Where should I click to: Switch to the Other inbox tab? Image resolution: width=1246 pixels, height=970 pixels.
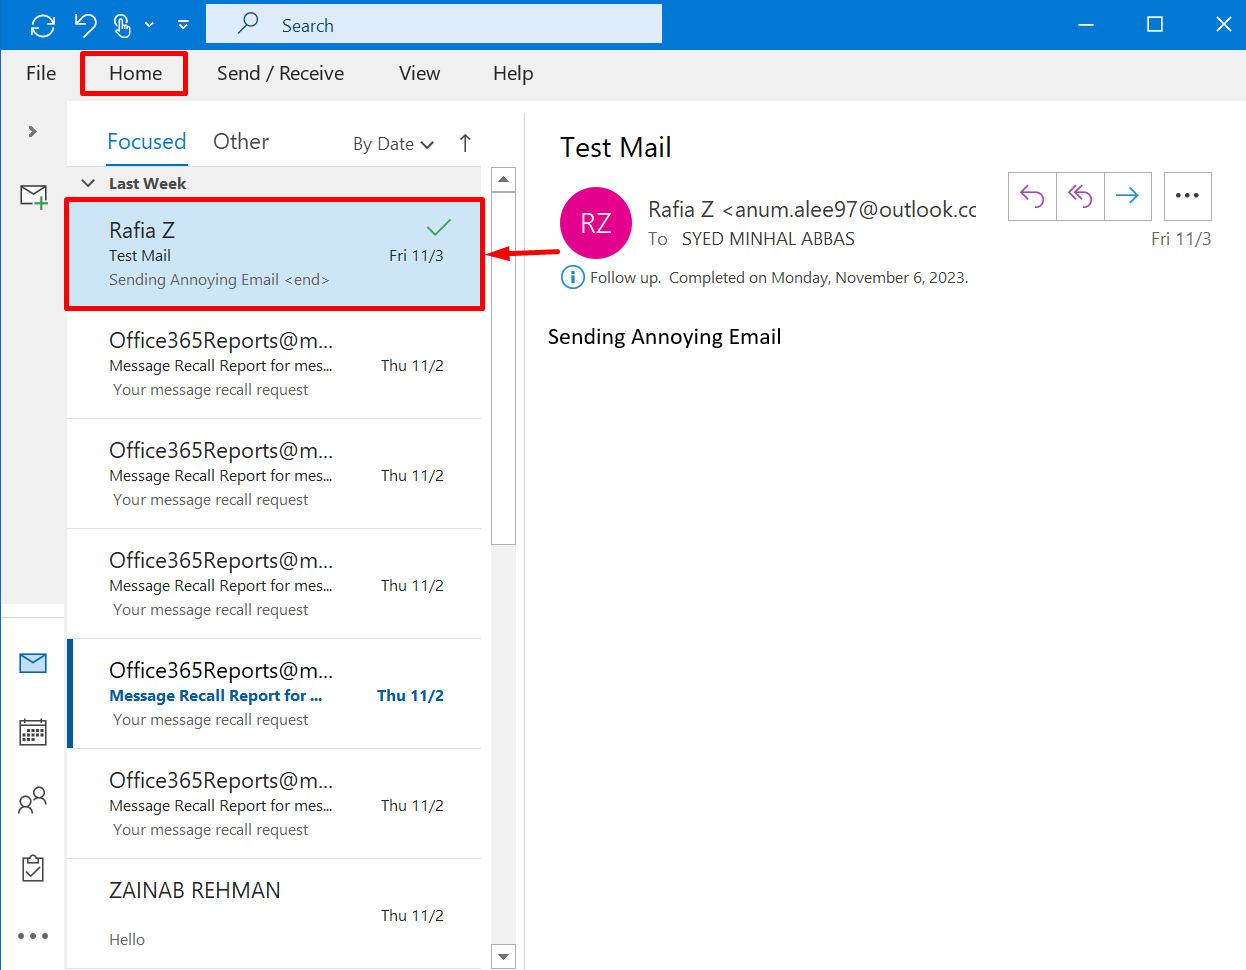pos(241,142)
